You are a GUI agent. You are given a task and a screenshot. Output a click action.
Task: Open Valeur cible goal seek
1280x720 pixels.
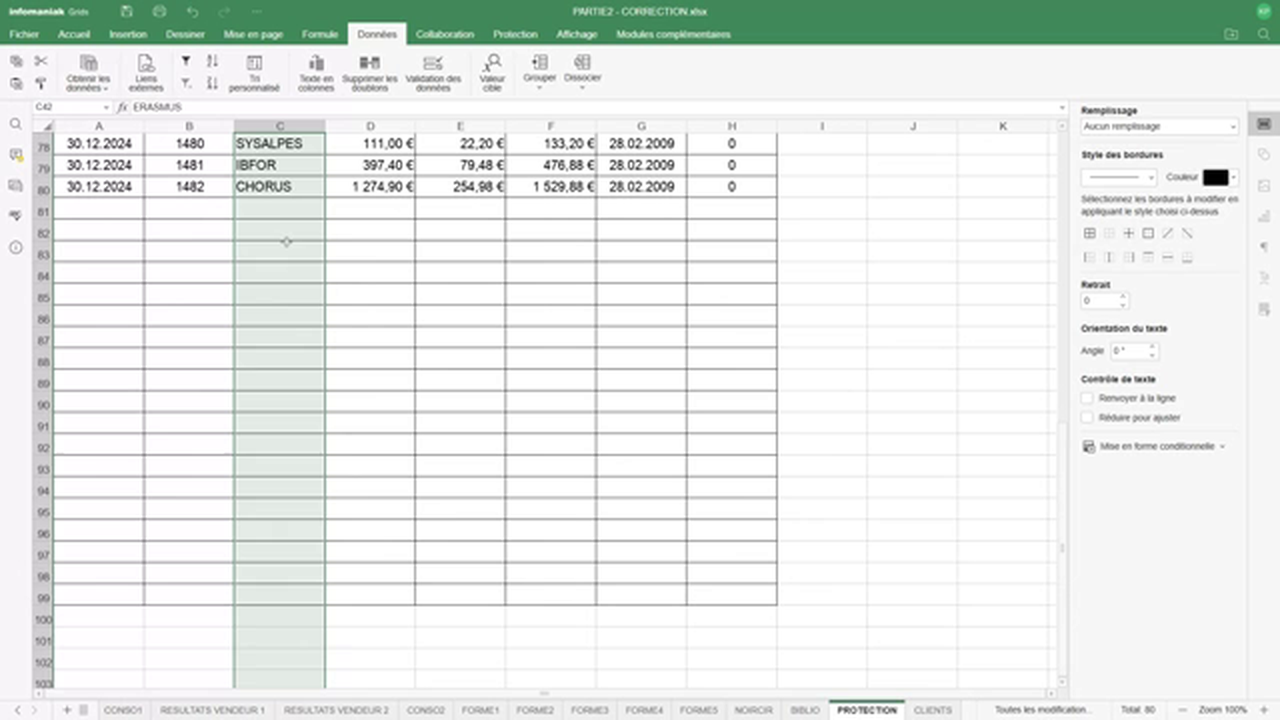(x=492, y=74)
